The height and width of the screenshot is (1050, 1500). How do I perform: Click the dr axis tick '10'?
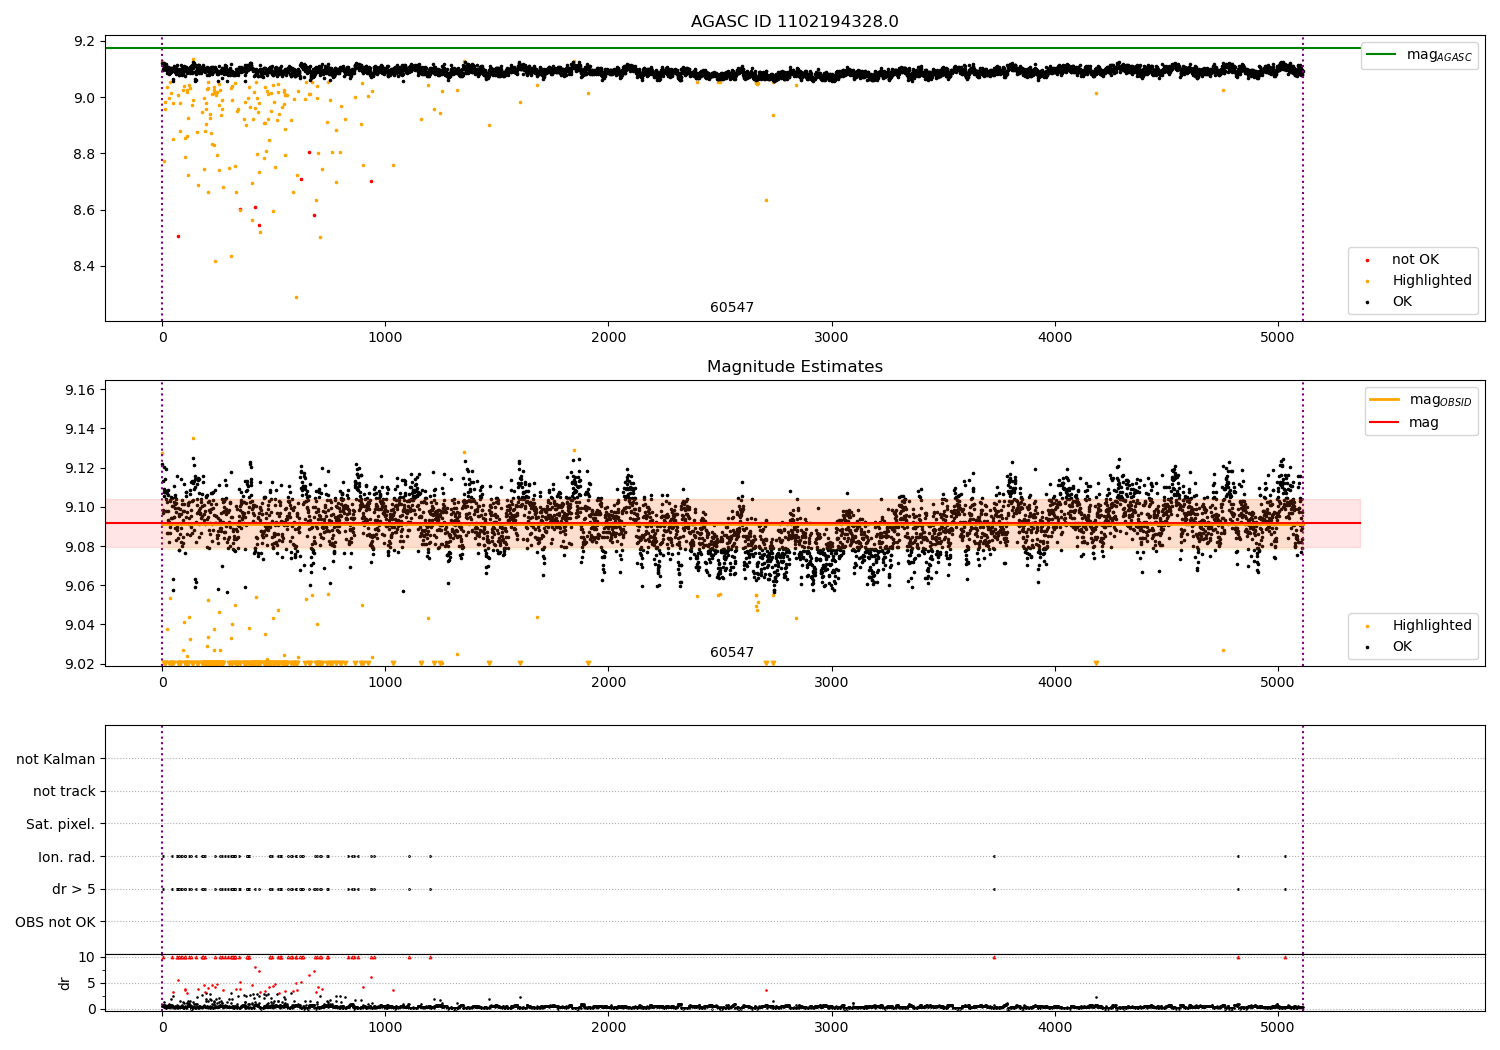click(x=87, y=957)
